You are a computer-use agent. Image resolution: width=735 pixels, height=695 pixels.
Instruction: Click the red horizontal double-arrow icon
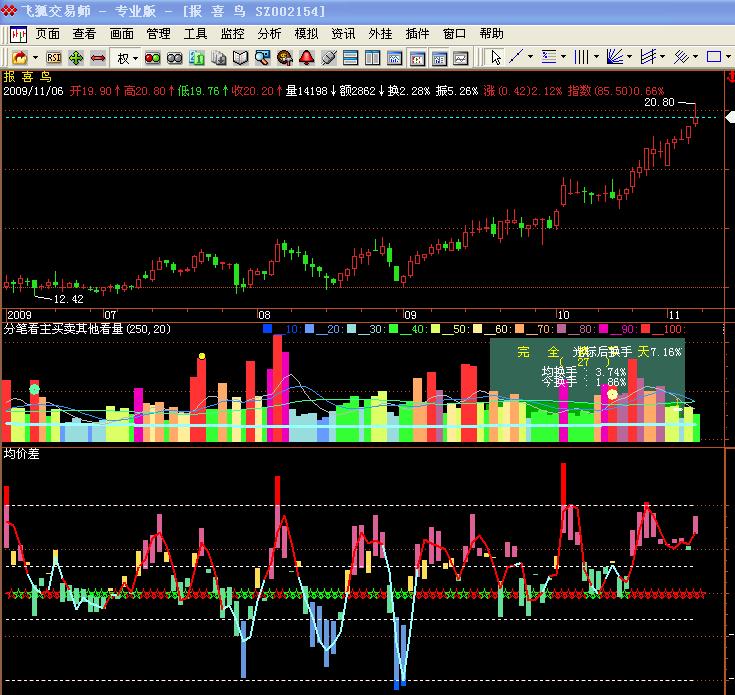(98, 58)
